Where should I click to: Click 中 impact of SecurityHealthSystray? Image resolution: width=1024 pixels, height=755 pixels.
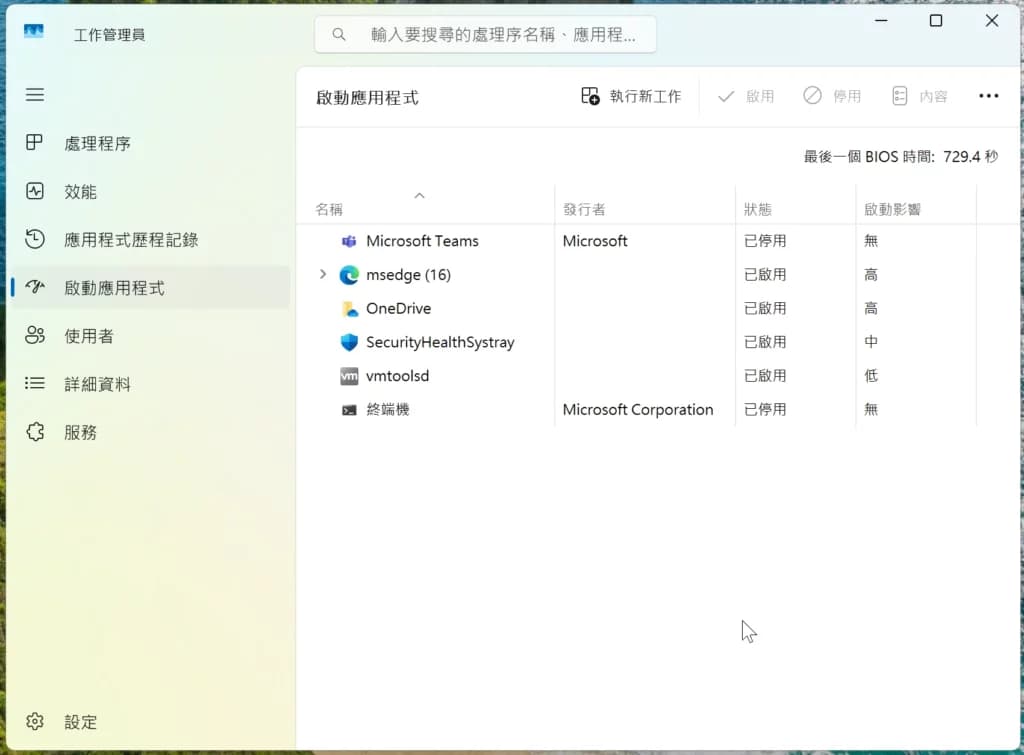[871, 342]
